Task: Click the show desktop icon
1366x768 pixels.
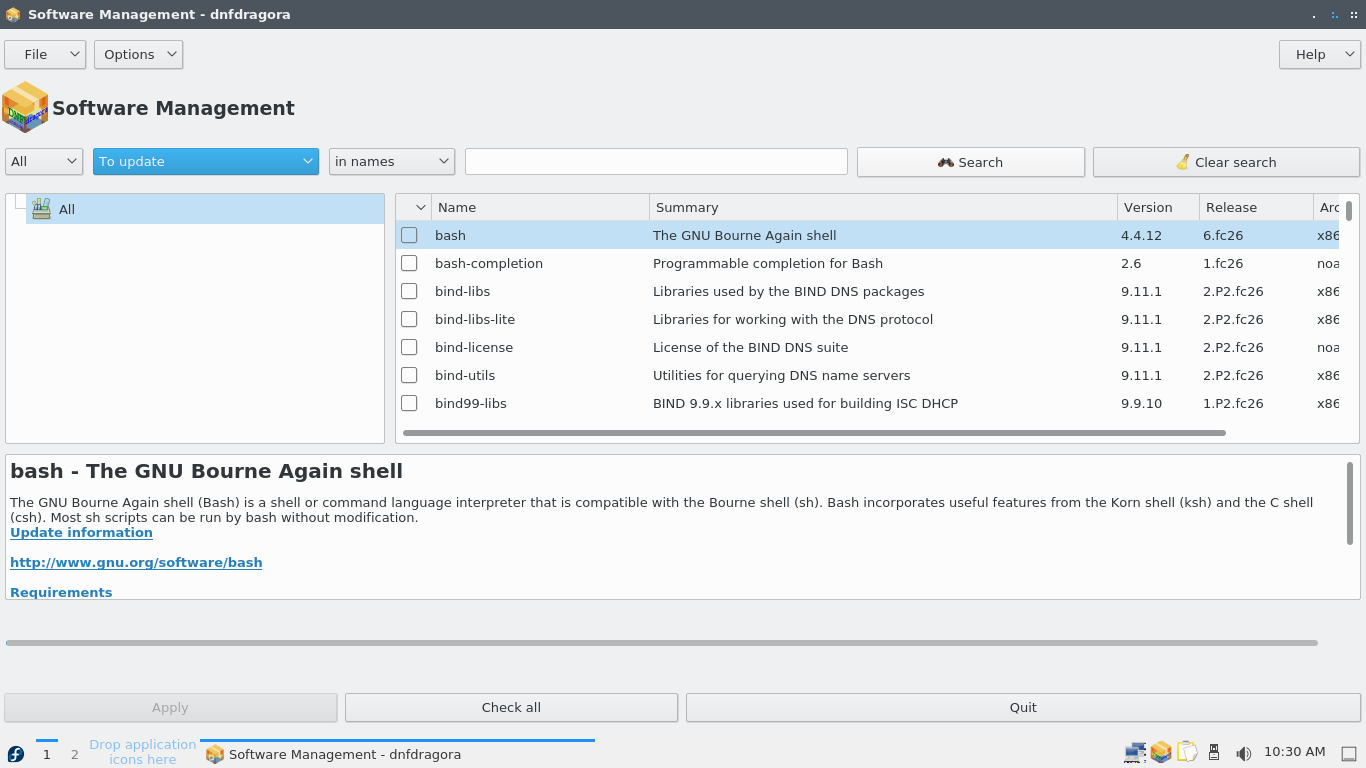Action: pyautogui.click(x=1349, y=754)
